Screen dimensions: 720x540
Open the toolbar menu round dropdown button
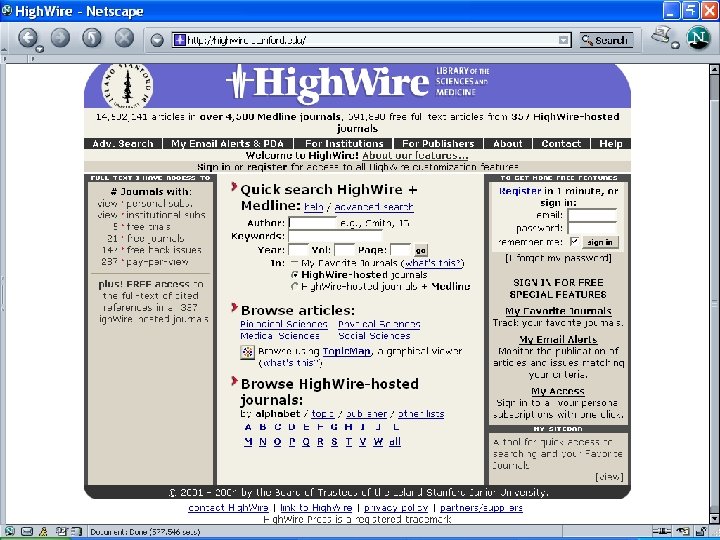(x=157, y=40)
